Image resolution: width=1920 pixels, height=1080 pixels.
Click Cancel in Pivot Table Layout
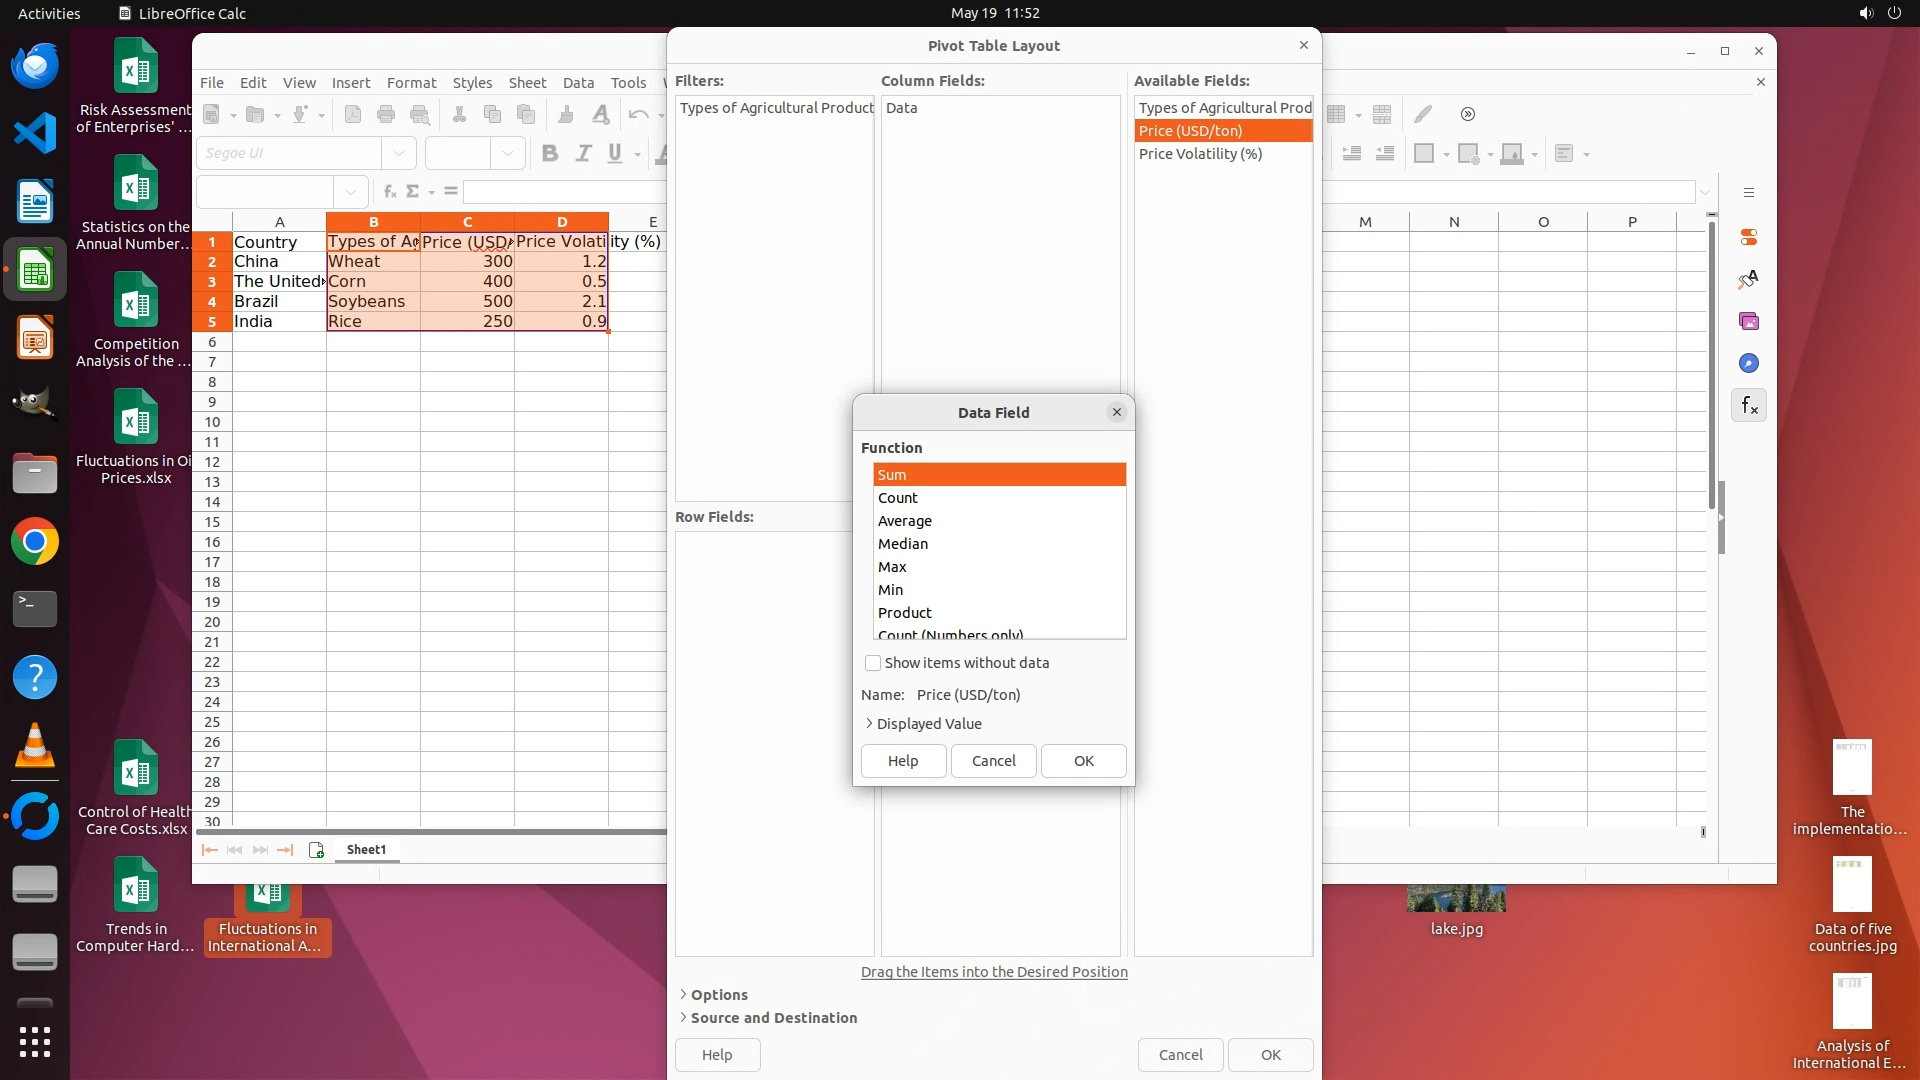[1180, 1055]
